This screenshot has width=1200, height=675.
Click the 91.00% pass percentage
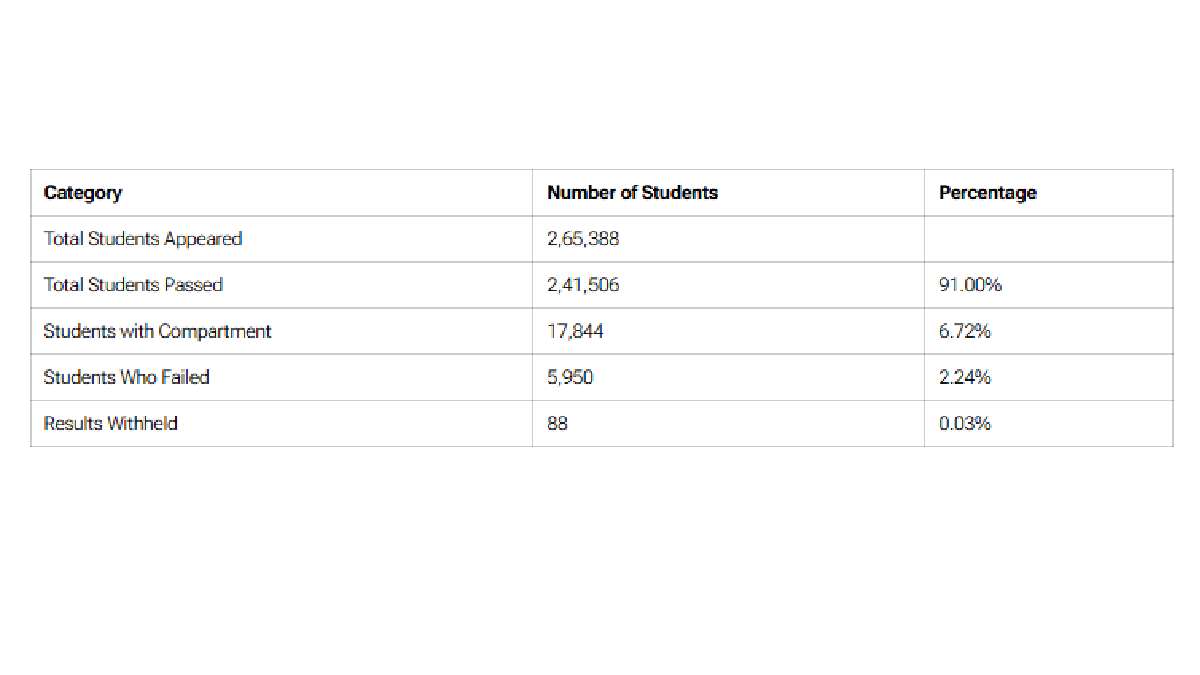click(970, 285)
